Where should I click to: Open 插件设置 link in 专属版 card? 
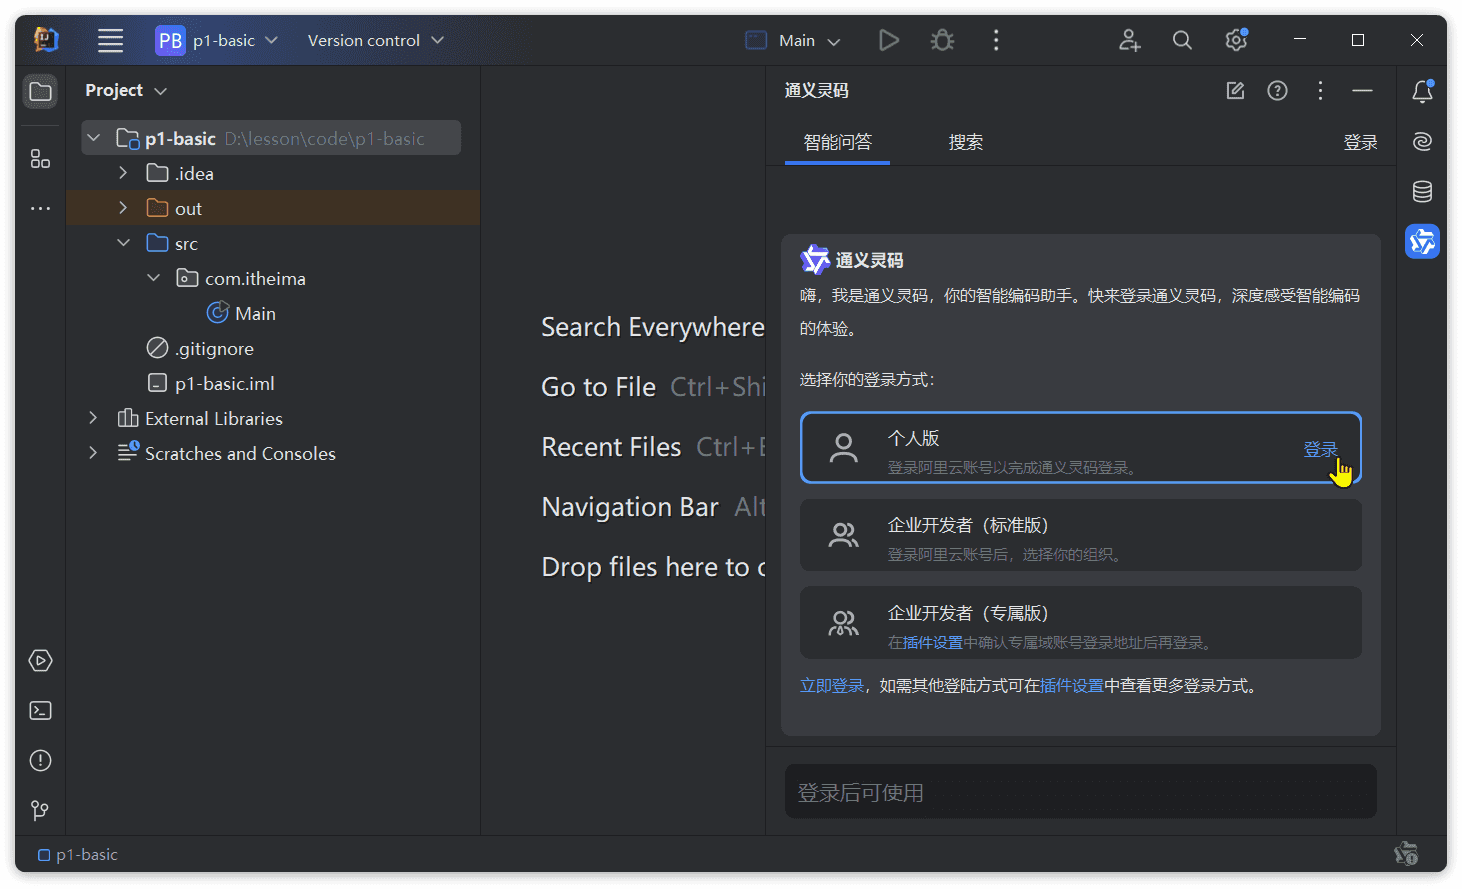pos(933,642)
